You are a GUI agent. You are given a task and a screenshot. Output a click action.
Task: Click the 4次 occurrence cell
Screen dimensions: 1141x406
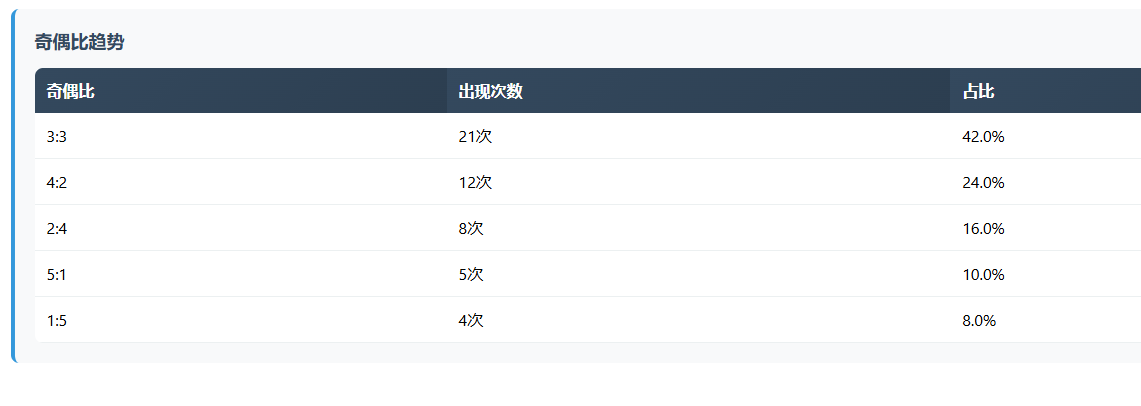point(471,321)
